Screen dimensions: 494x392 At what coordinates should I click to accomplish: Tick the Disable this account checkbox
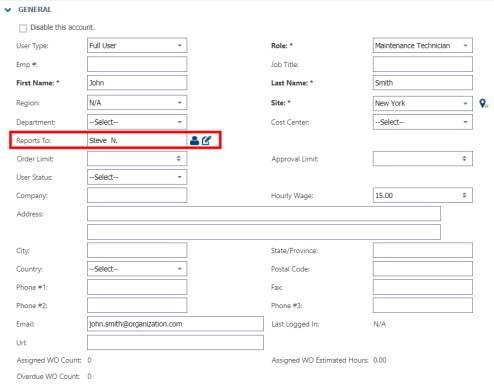pyautogui.click(x=23, y=28)
